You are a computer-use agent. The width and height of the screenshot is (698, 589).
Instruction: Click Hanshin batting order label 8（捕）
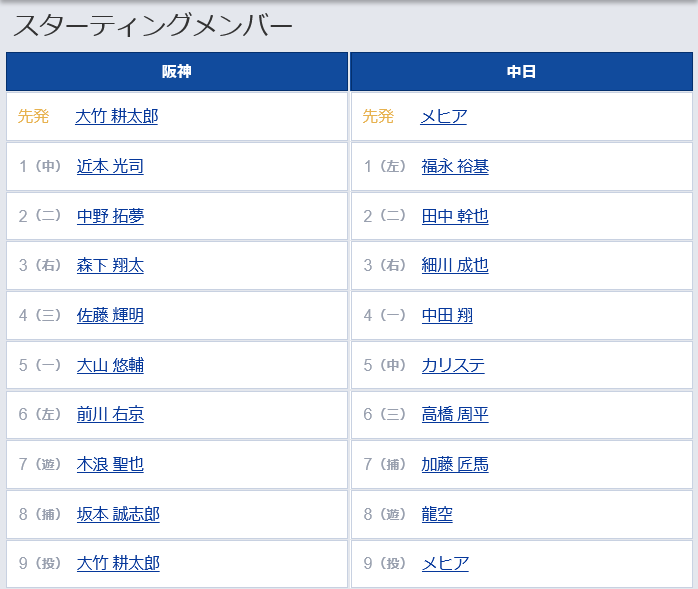[40, 514]
